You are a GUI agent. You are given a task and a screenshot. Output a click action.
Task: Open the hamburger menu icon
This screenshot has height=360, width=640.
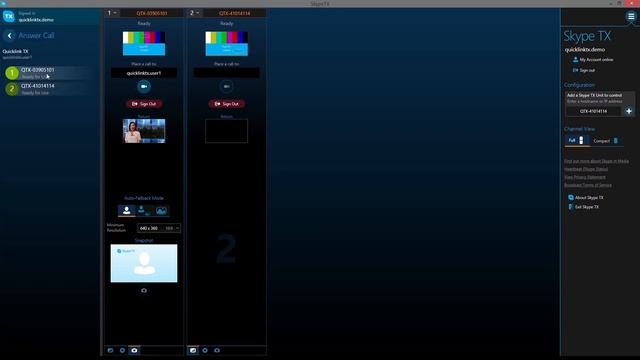tap(631, 17)
